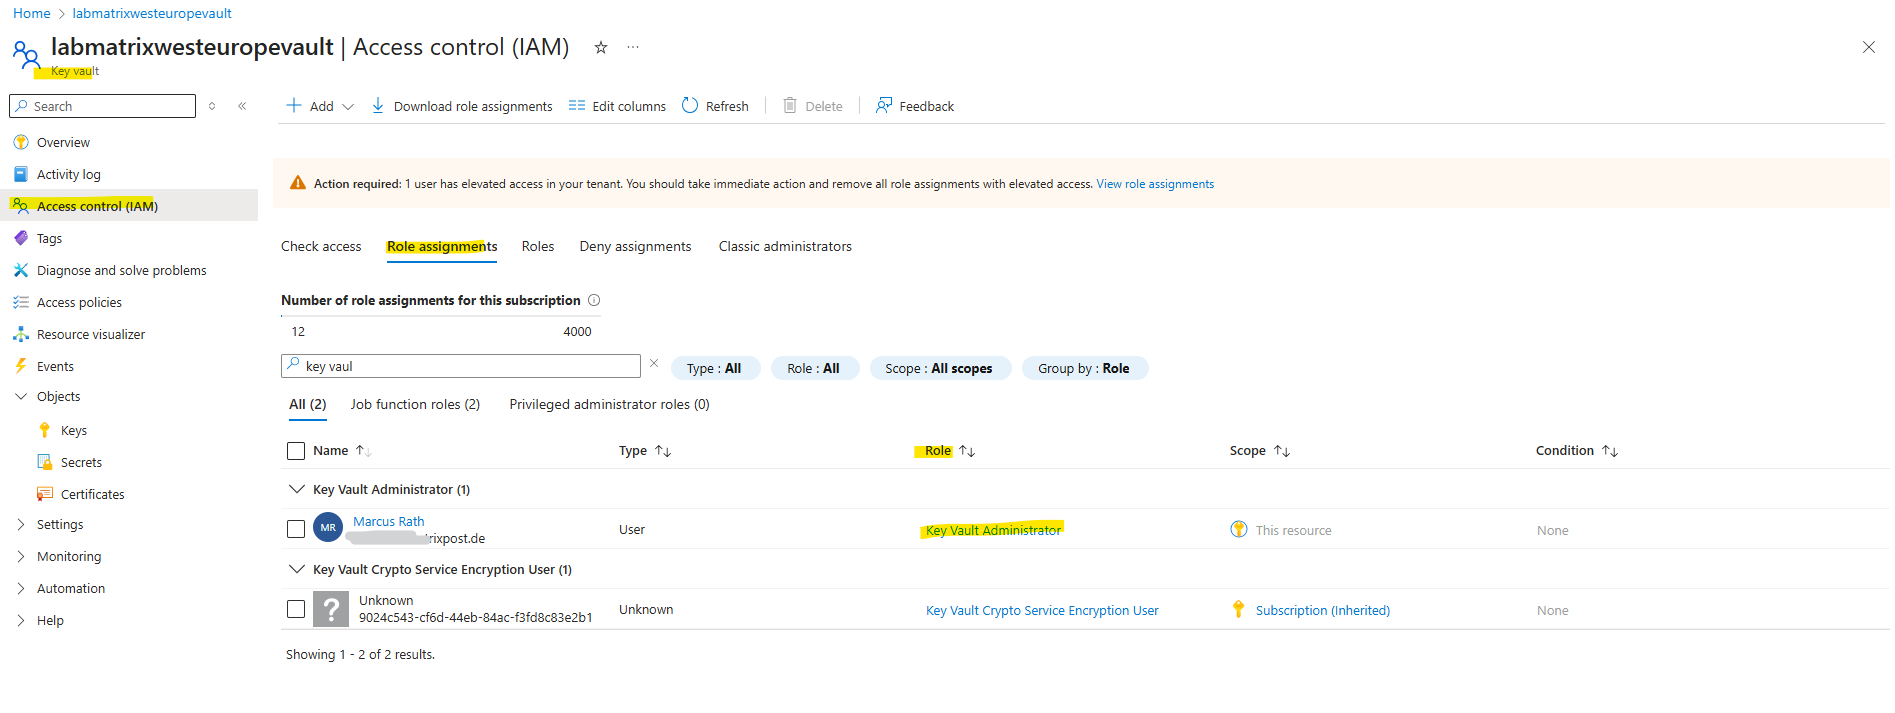The width and height of the screenshot is (1895, 713).
Task: Expand the Settings section
Action: (21, 525)
